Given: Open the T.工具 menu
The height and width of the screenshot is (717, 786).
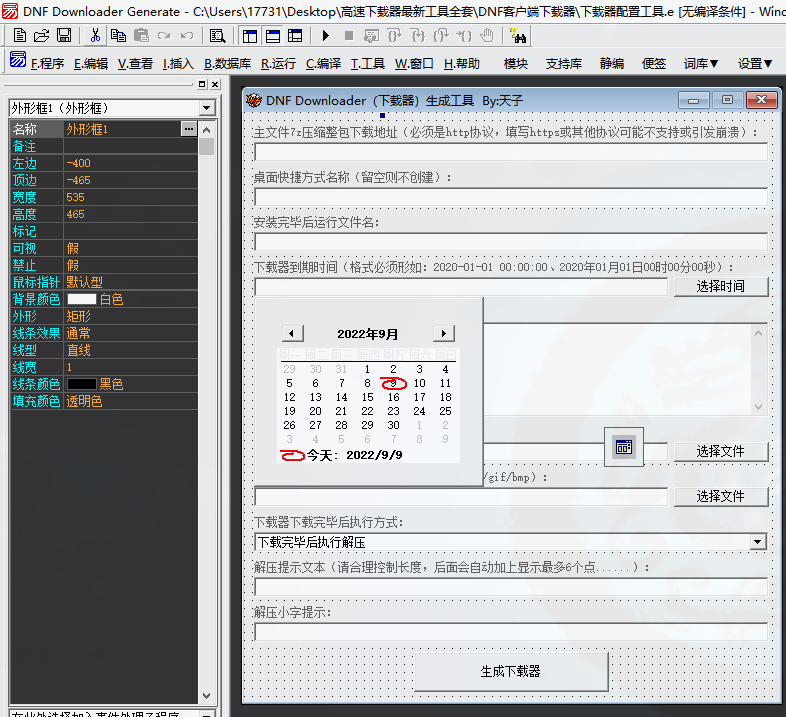Looking at the screenshot, I should pos(367,63).
